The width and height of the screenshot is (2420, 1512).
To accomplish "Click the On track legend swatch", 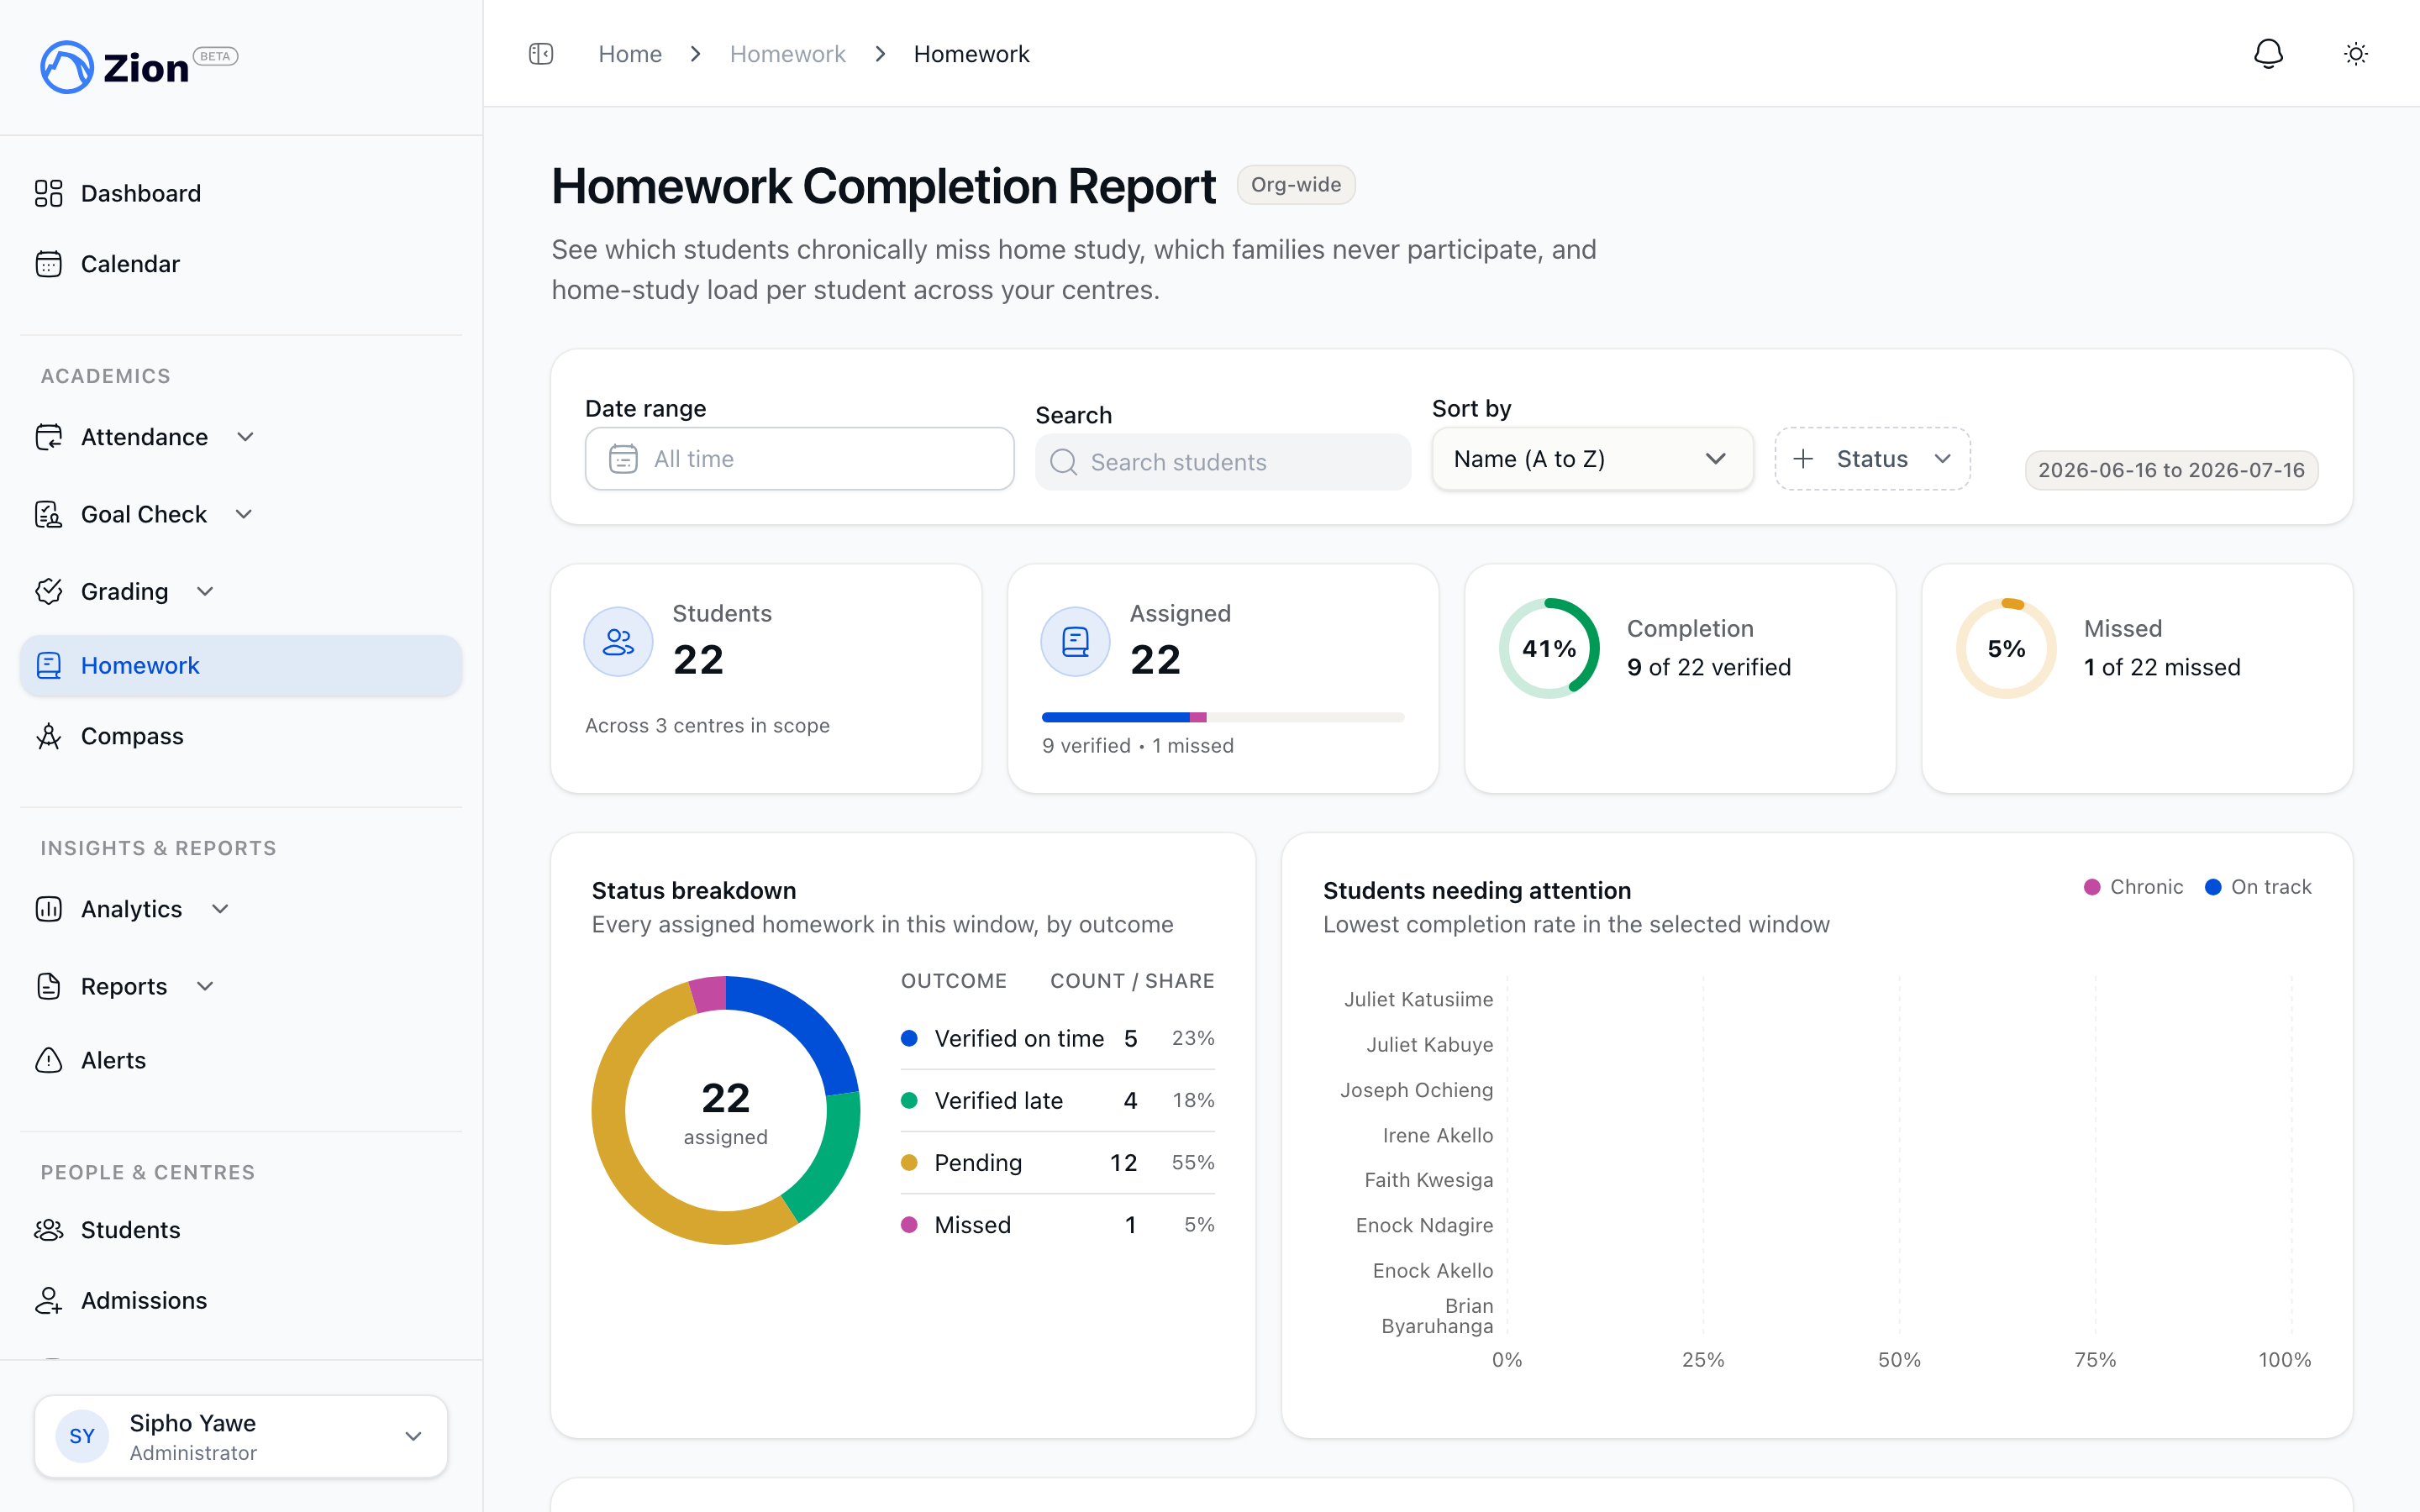I will tap(2213, 887).
